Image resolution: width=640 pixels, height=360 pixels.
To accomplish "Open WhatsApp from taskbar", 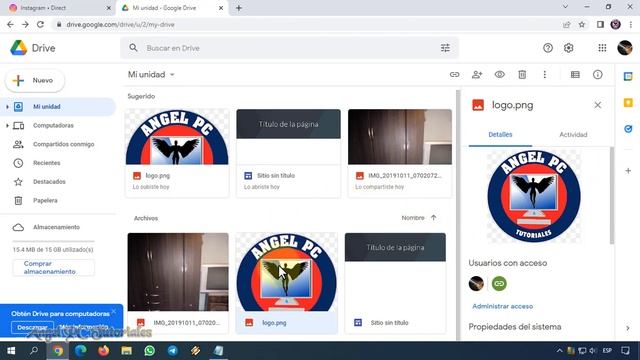I will [x=149, y=351].
